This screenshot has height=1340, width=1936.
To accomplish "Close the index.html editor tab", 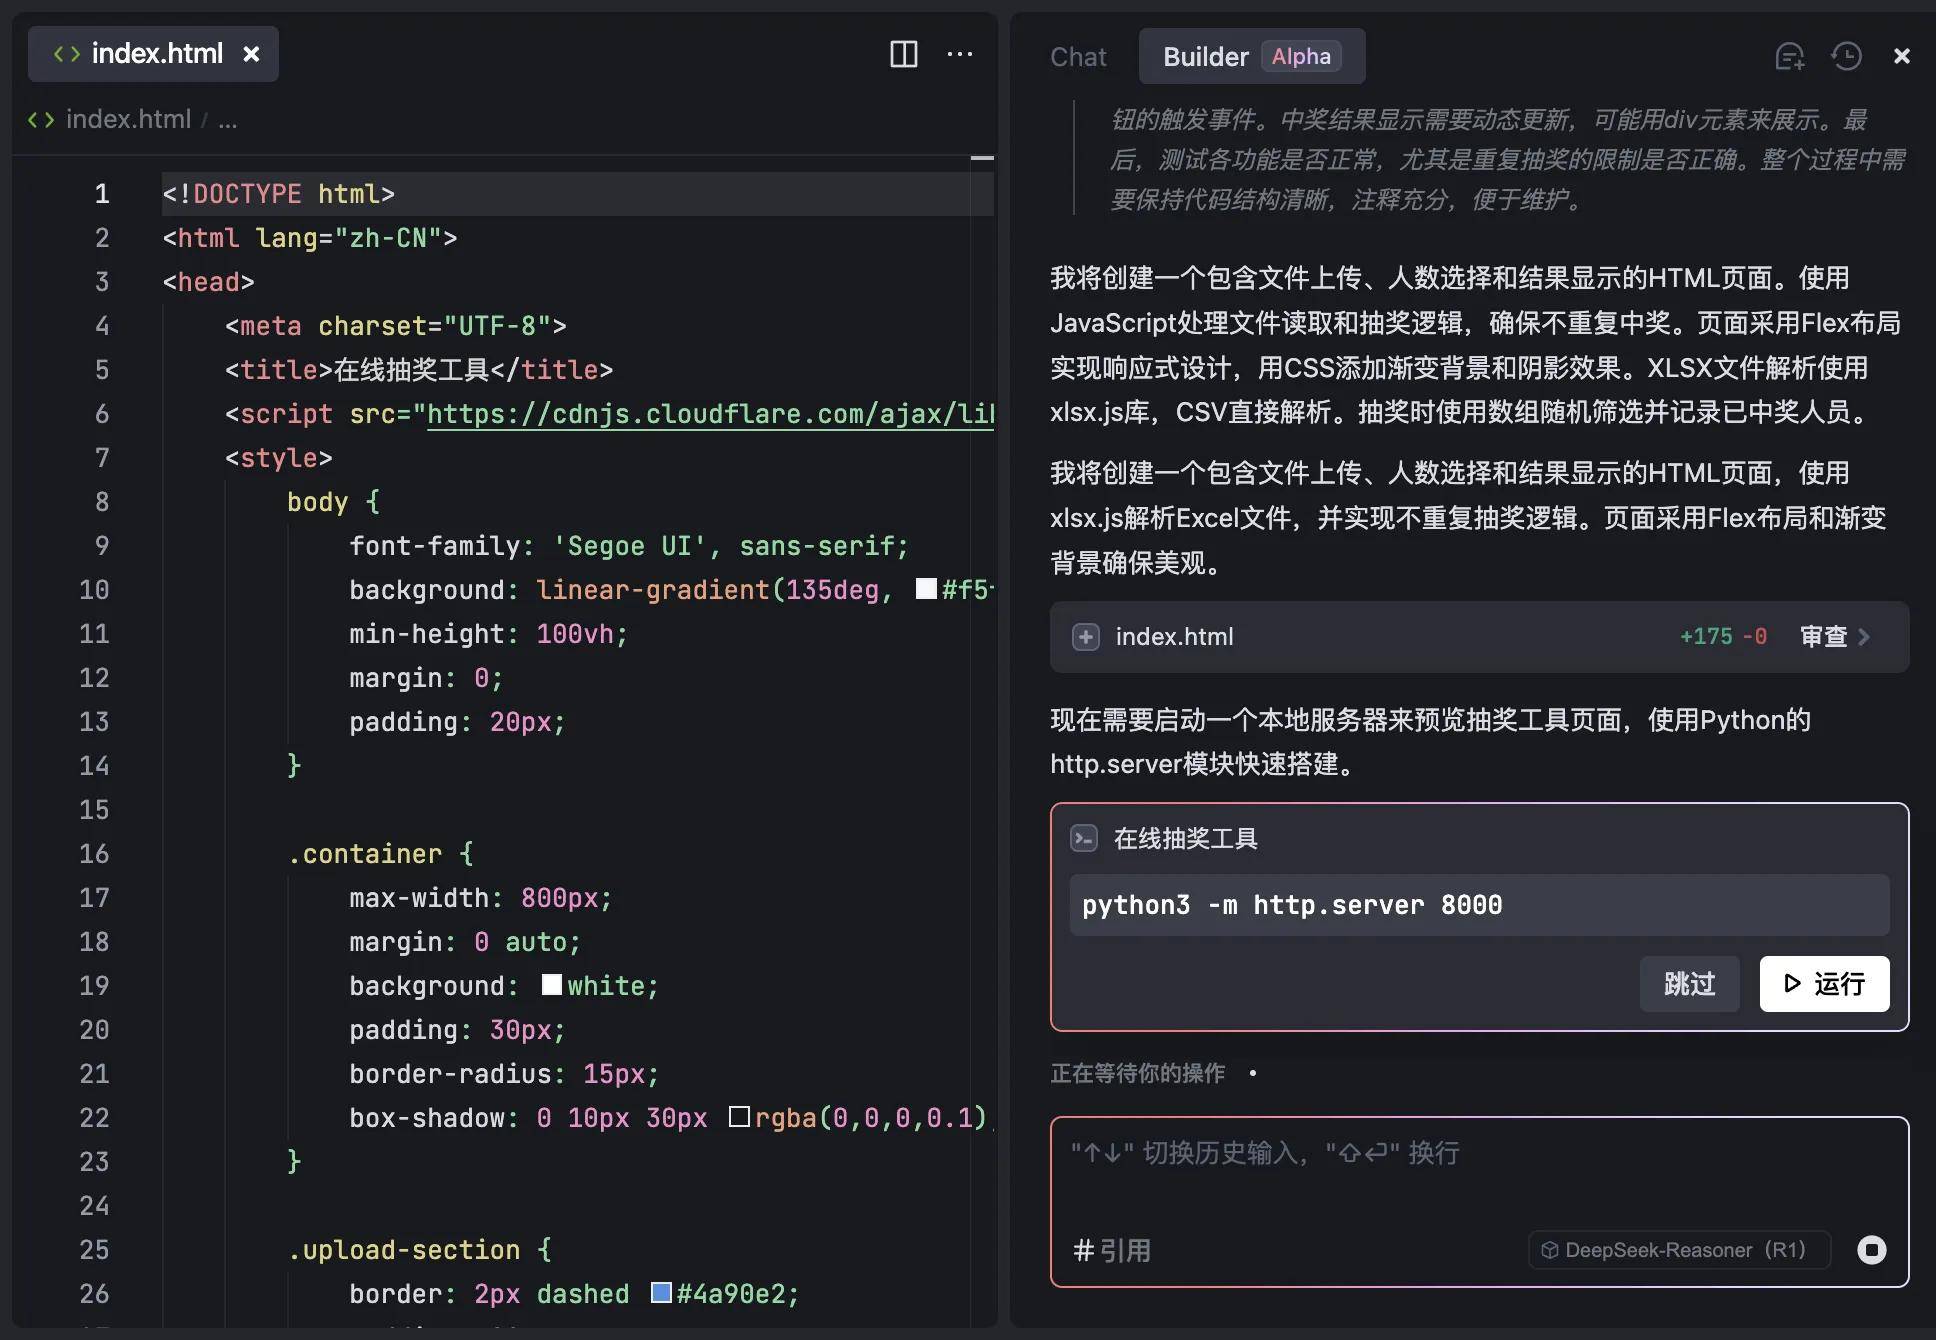I will tap(251, 54).
